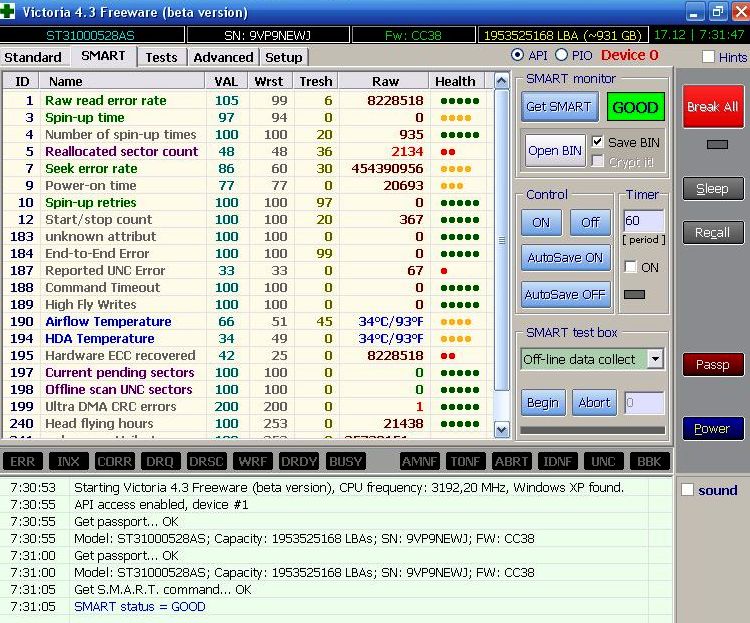Click the green cross Victoria app icon
This screenshot has width=750, height=623.
coord(7,11)
